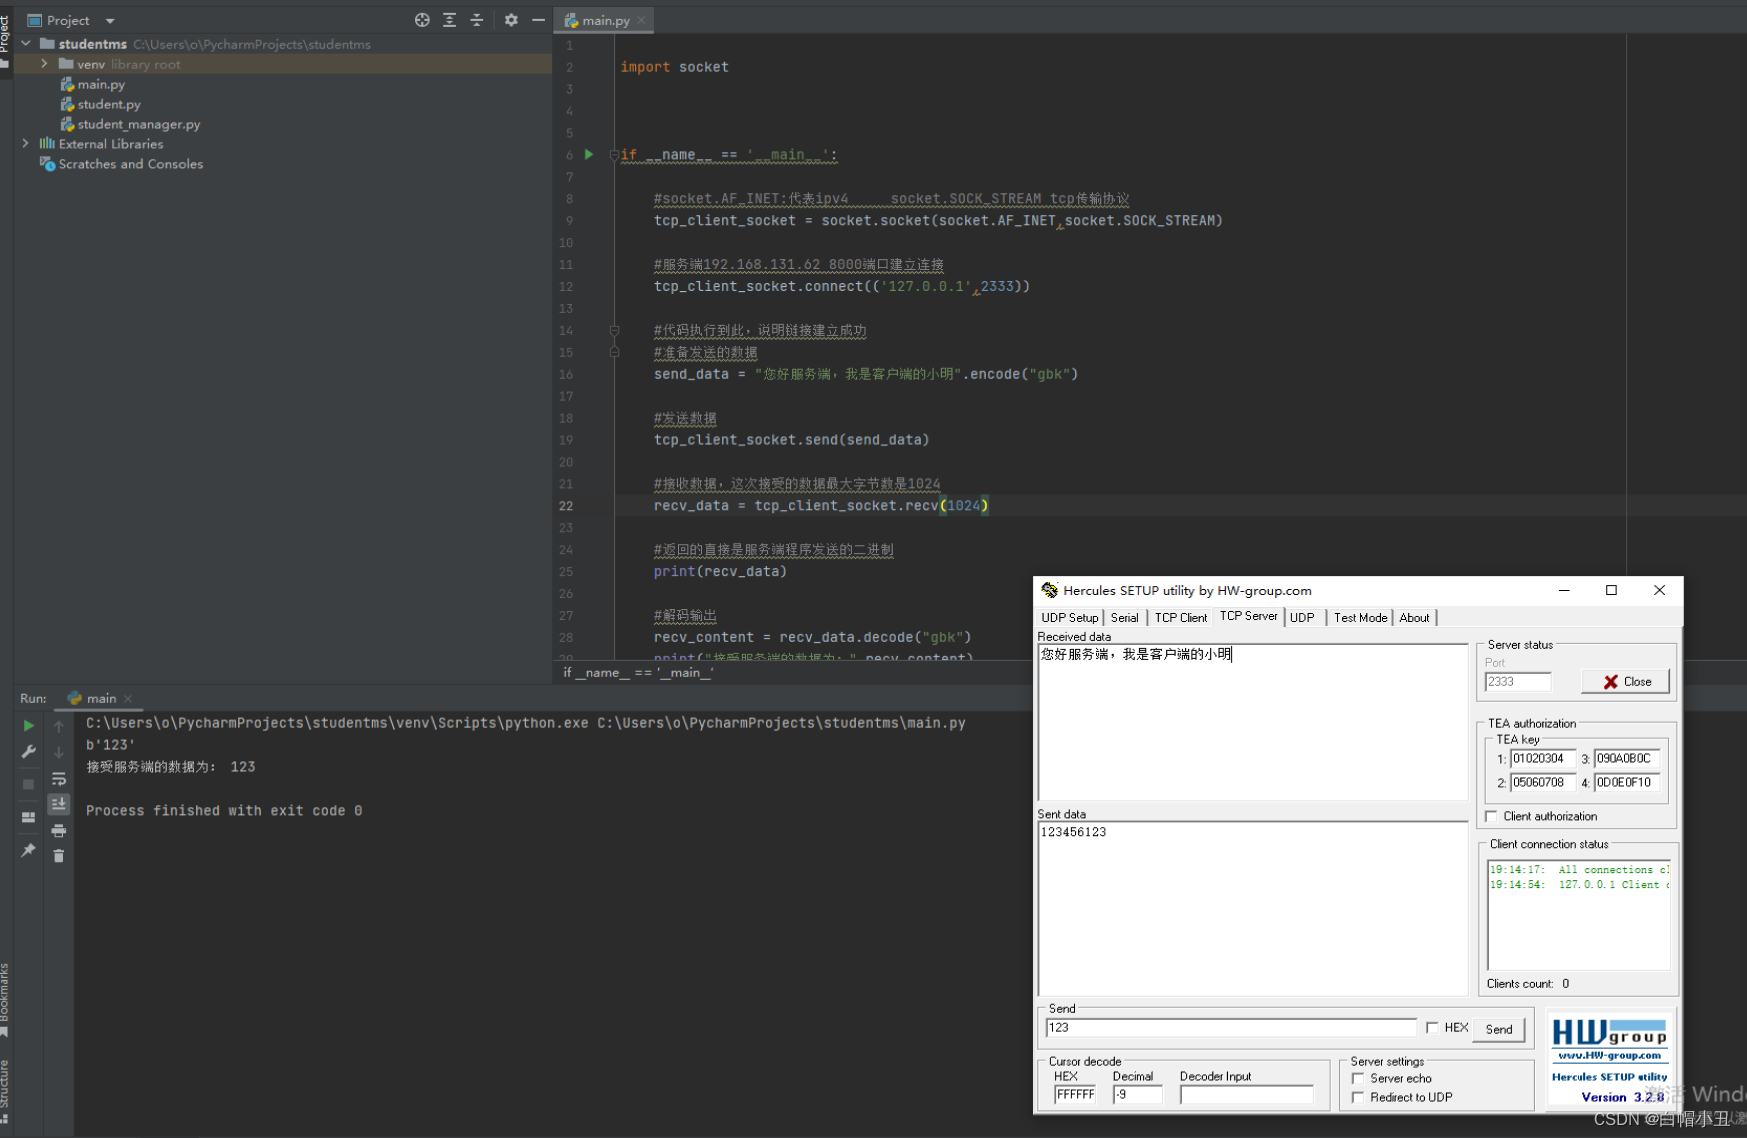Open the Project view dropdown
This screenshot has width=1747, height=1138.
(110, 20)
